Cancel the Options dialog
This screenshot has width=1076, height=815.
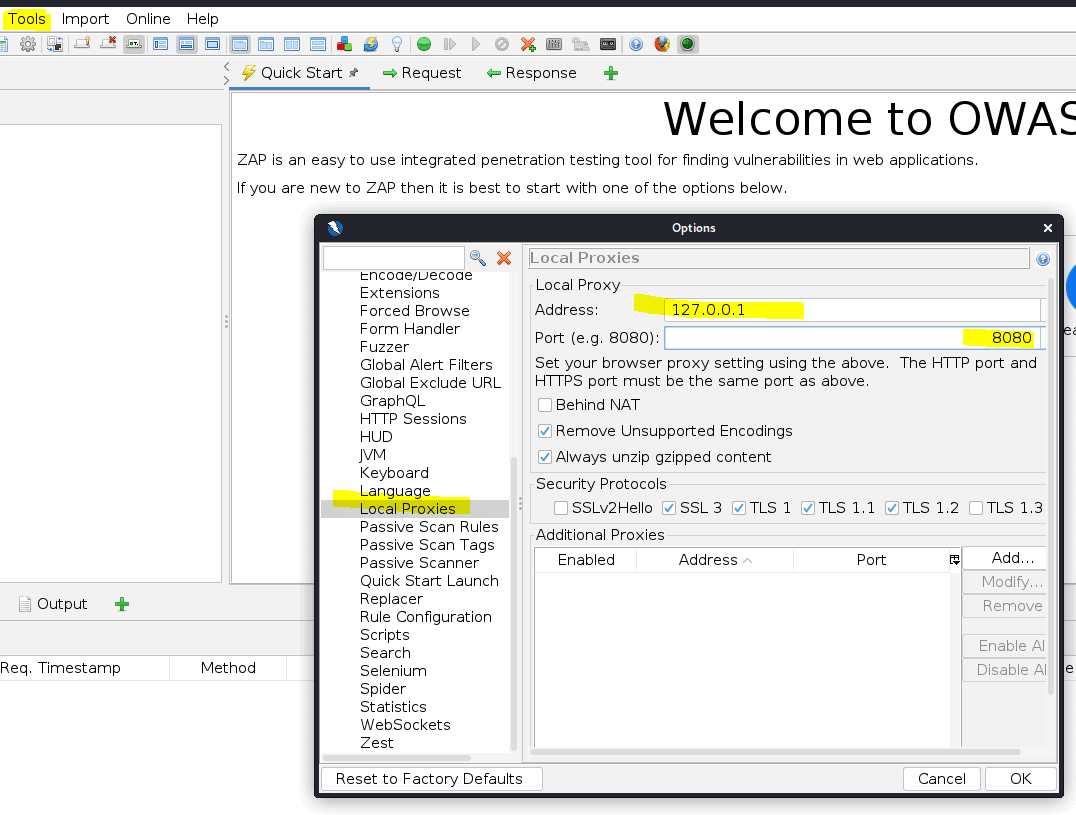tap(942, 779)
